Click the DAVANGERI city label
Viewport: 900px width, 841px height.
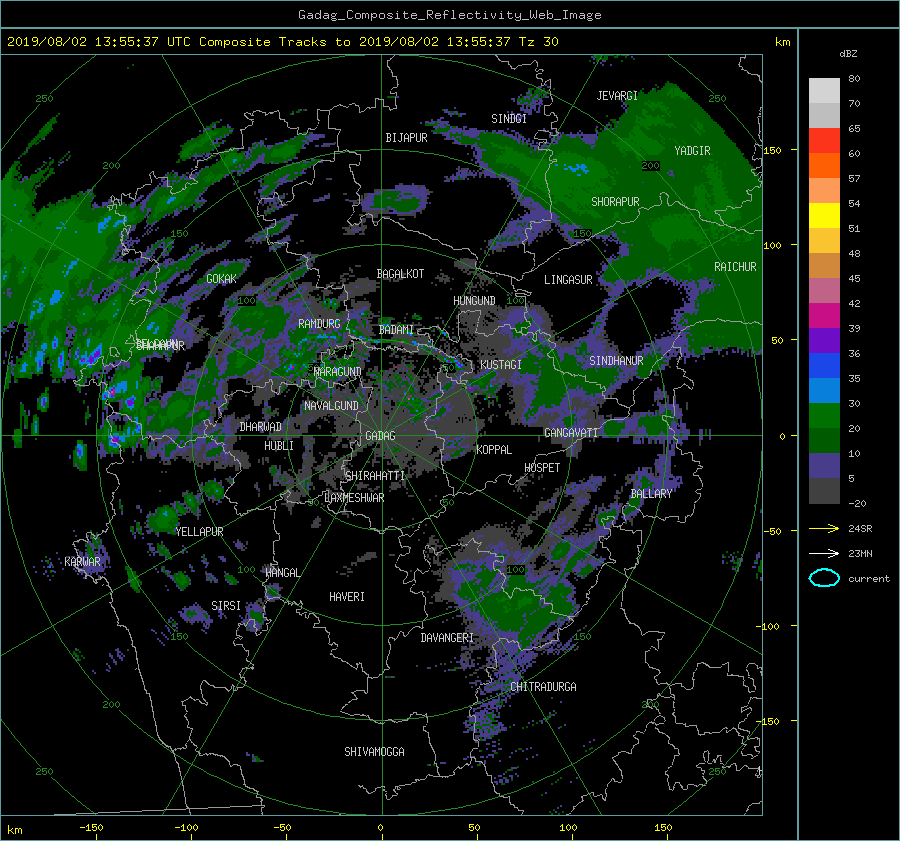447,638
